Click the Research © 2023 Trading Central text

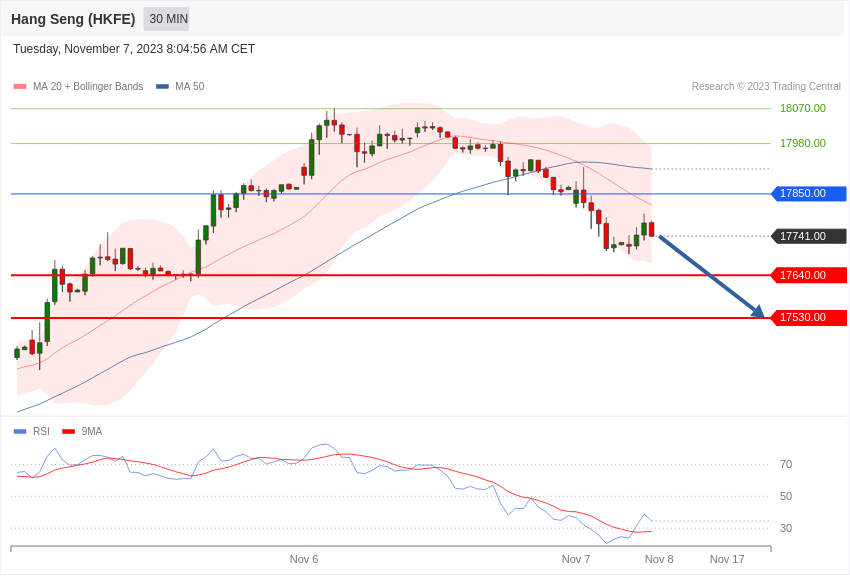(x=766, y=87)
